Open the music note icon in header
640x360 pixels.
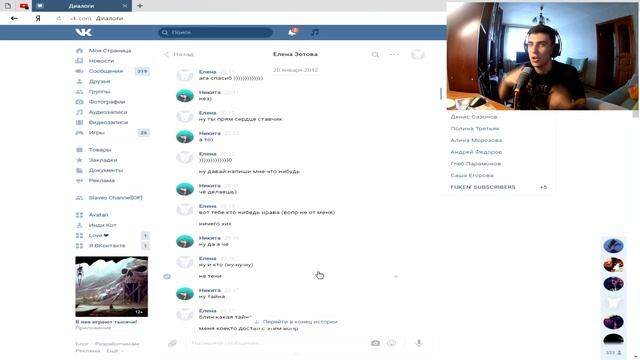(x=315, y=32)
